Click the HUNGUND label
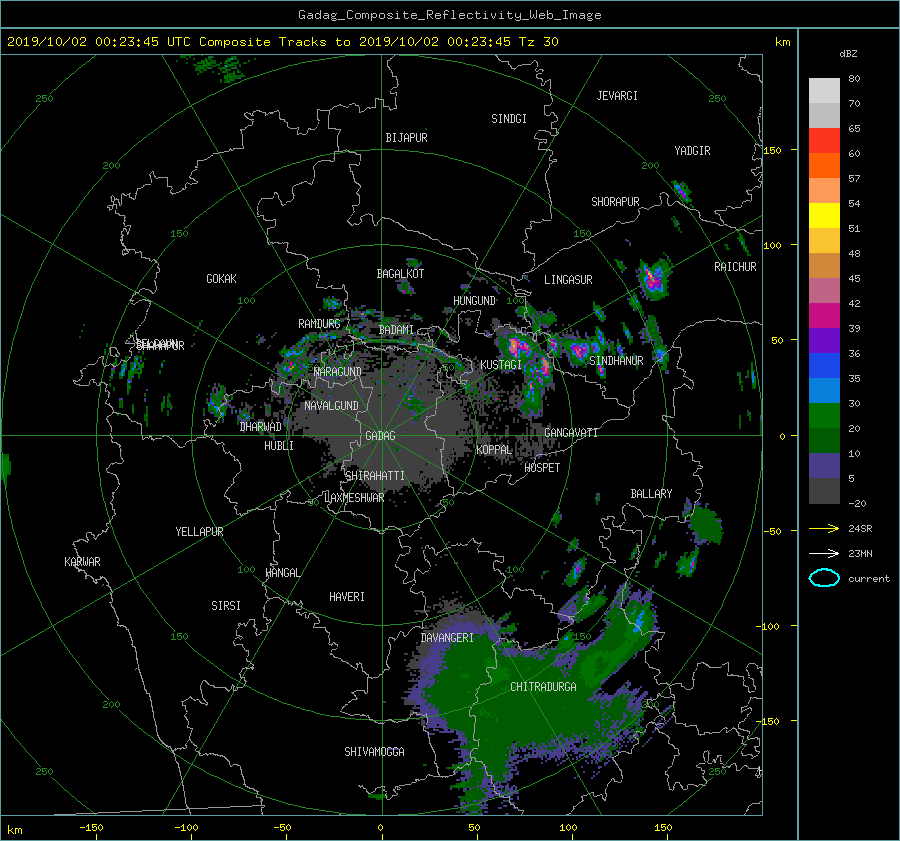900x841 pixels. click(474, 301)
